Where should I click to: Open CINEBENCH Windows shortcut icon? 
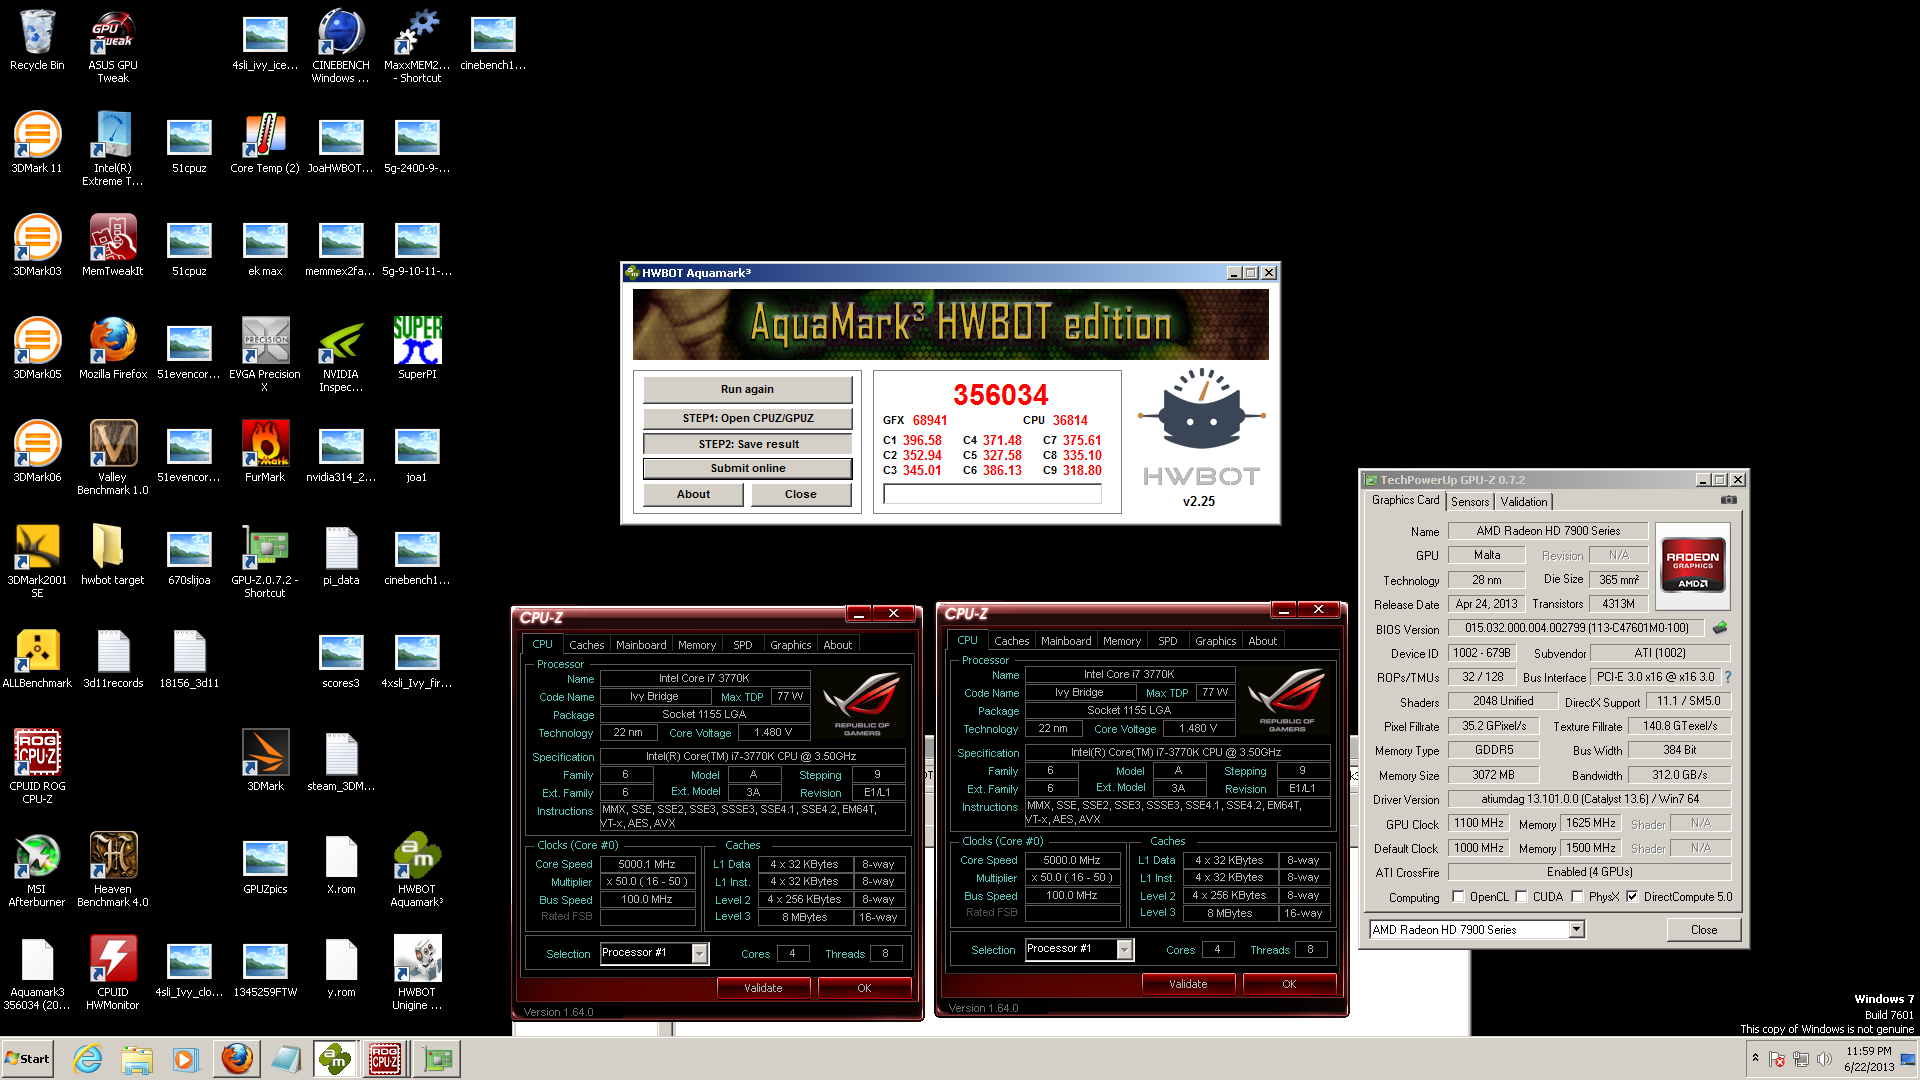(341, 46)
